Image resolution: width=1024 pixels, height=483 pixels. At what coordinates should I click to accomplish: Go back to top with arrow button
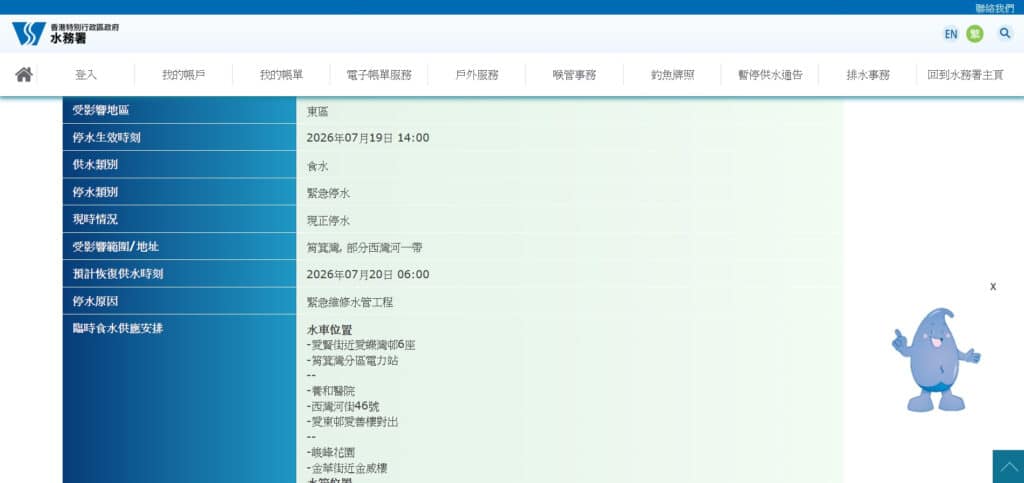[x=1008, y=467]
